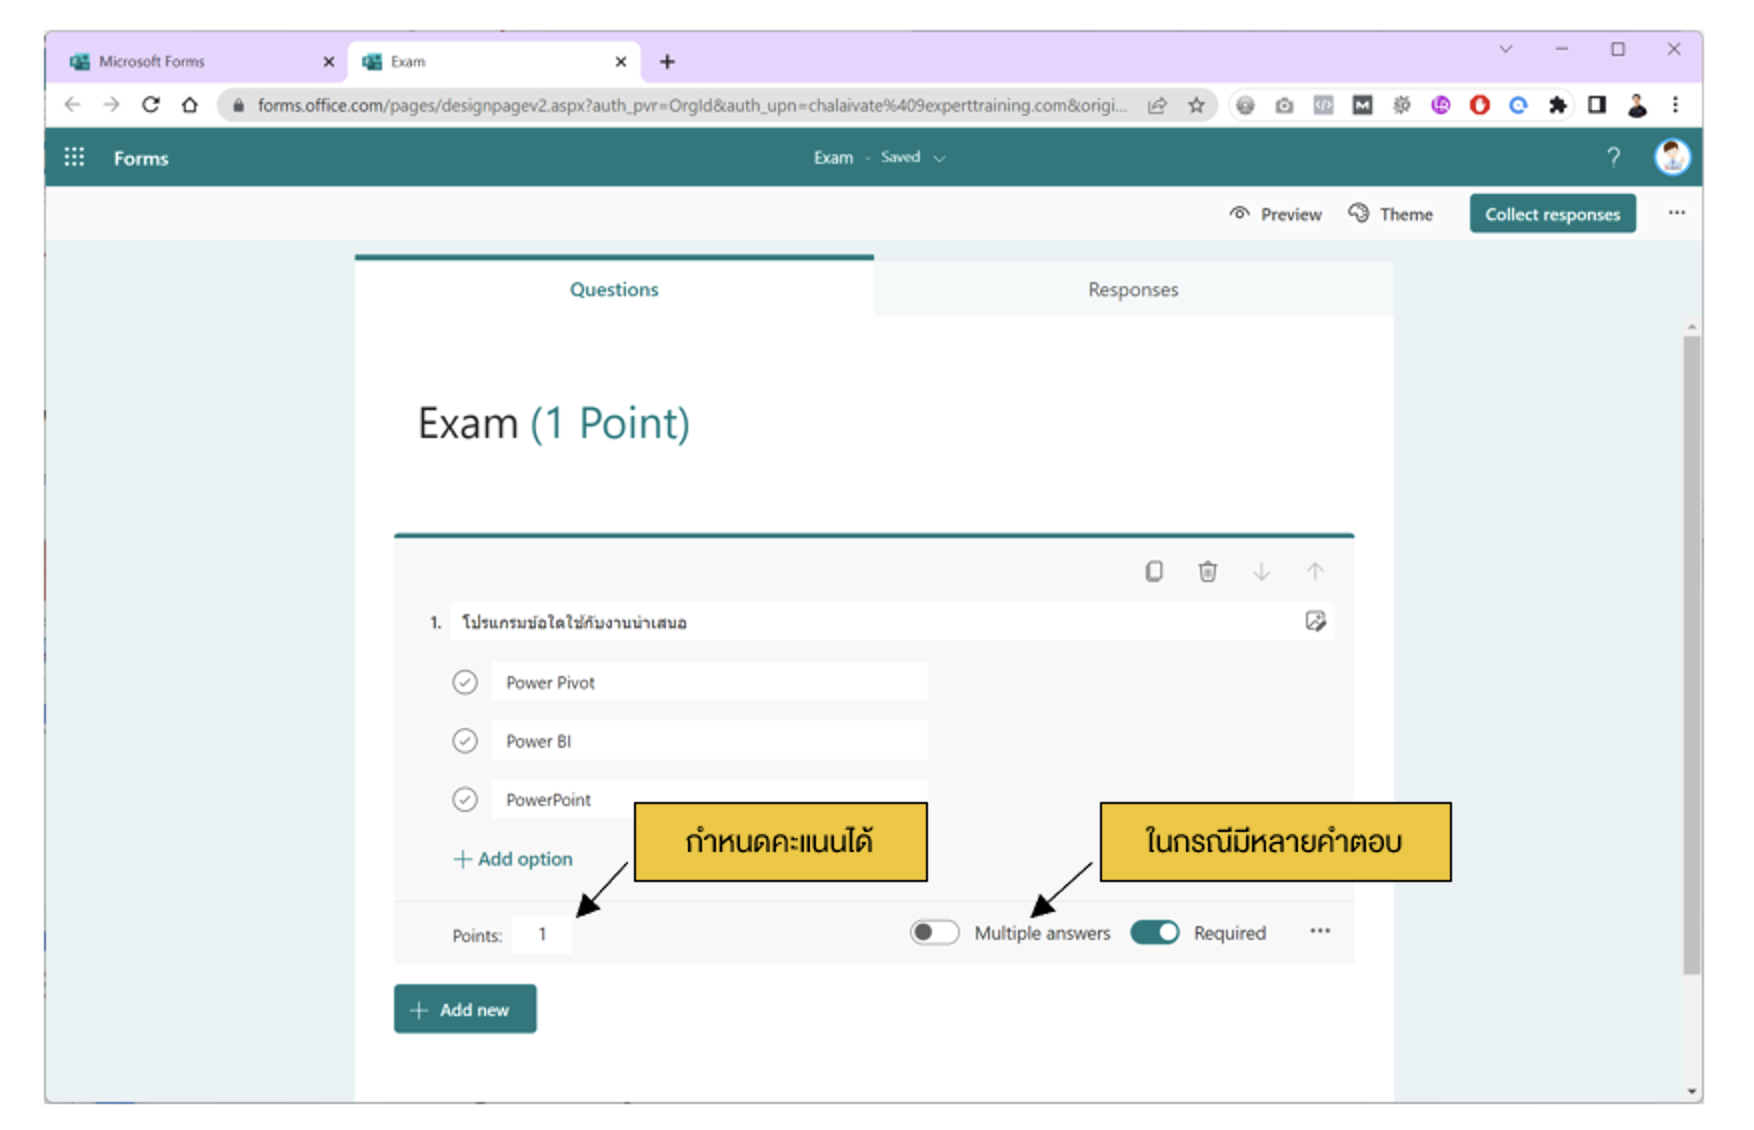Open Forms help with the question mark icon

(x=1614, y=157)
